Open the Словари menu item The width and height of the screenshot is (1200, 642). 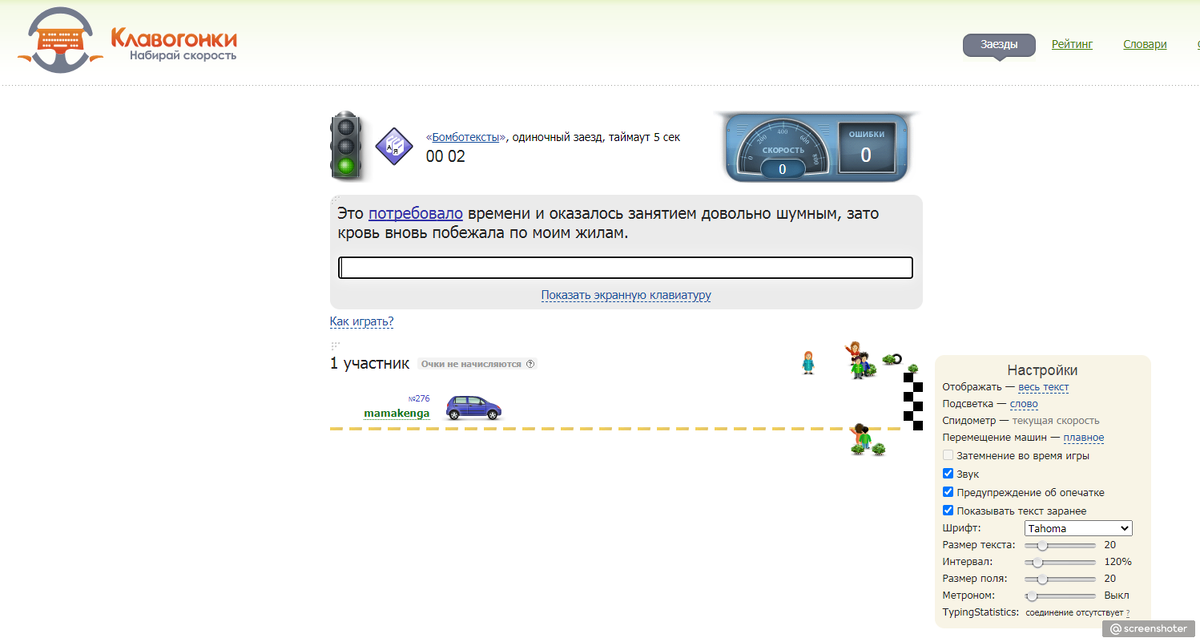tap(1145, 45)
